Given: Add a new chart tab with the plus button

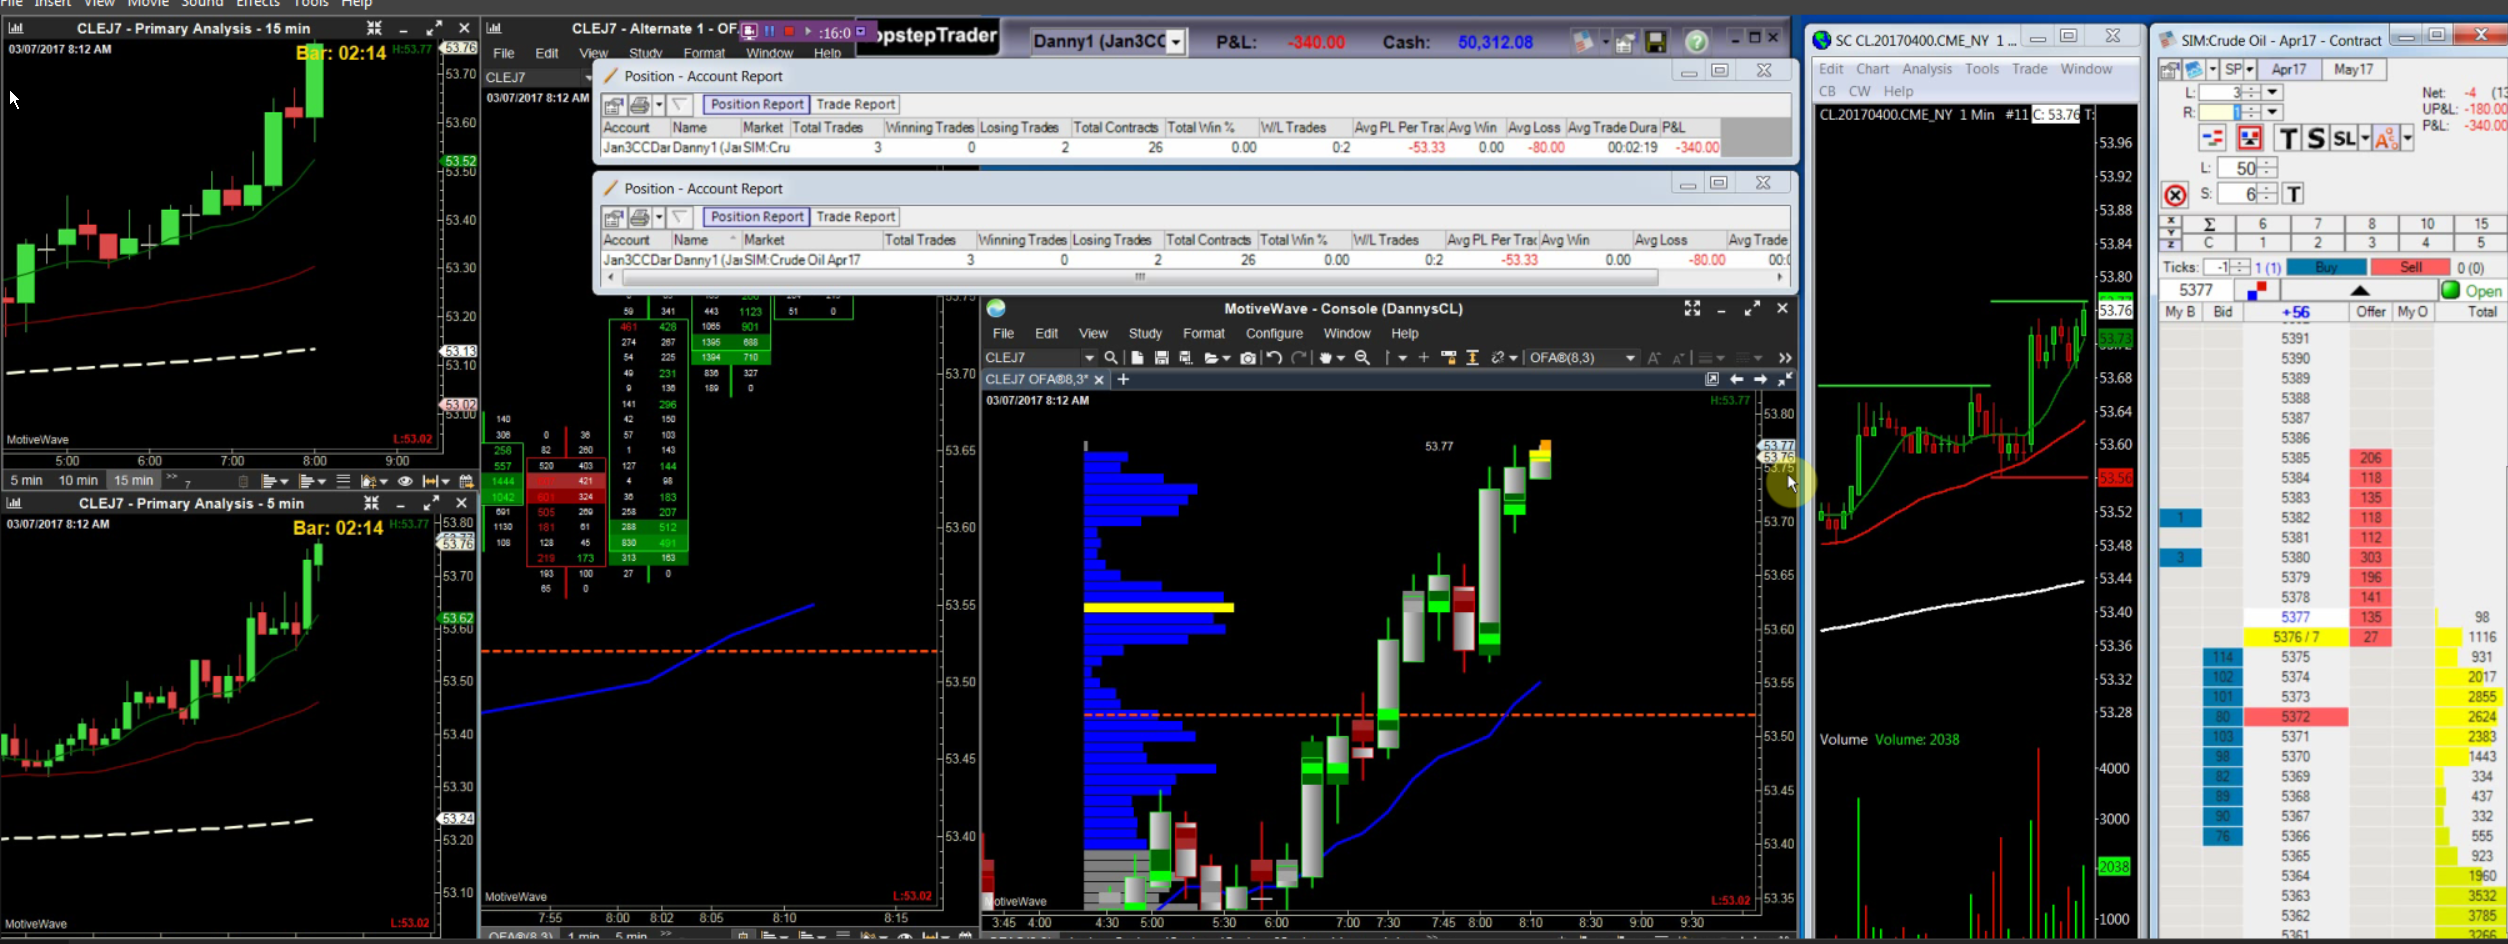Looking at the screenshot, I should [x=1123, y=380].
